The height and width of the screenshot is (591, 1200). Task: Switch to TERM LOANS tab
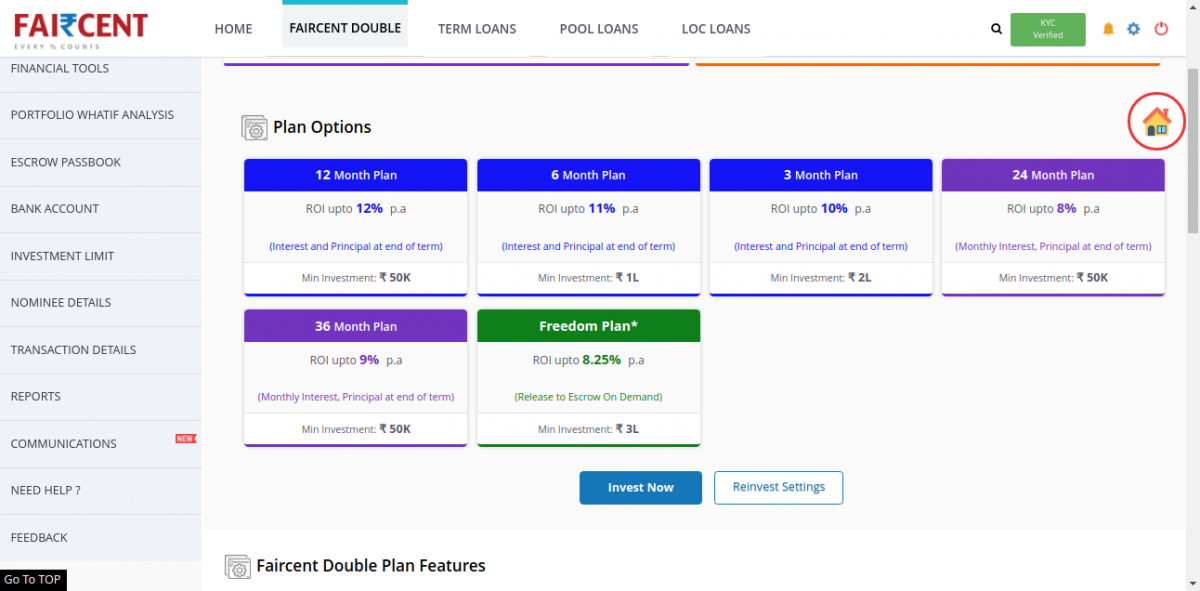(x=477, y=29)
